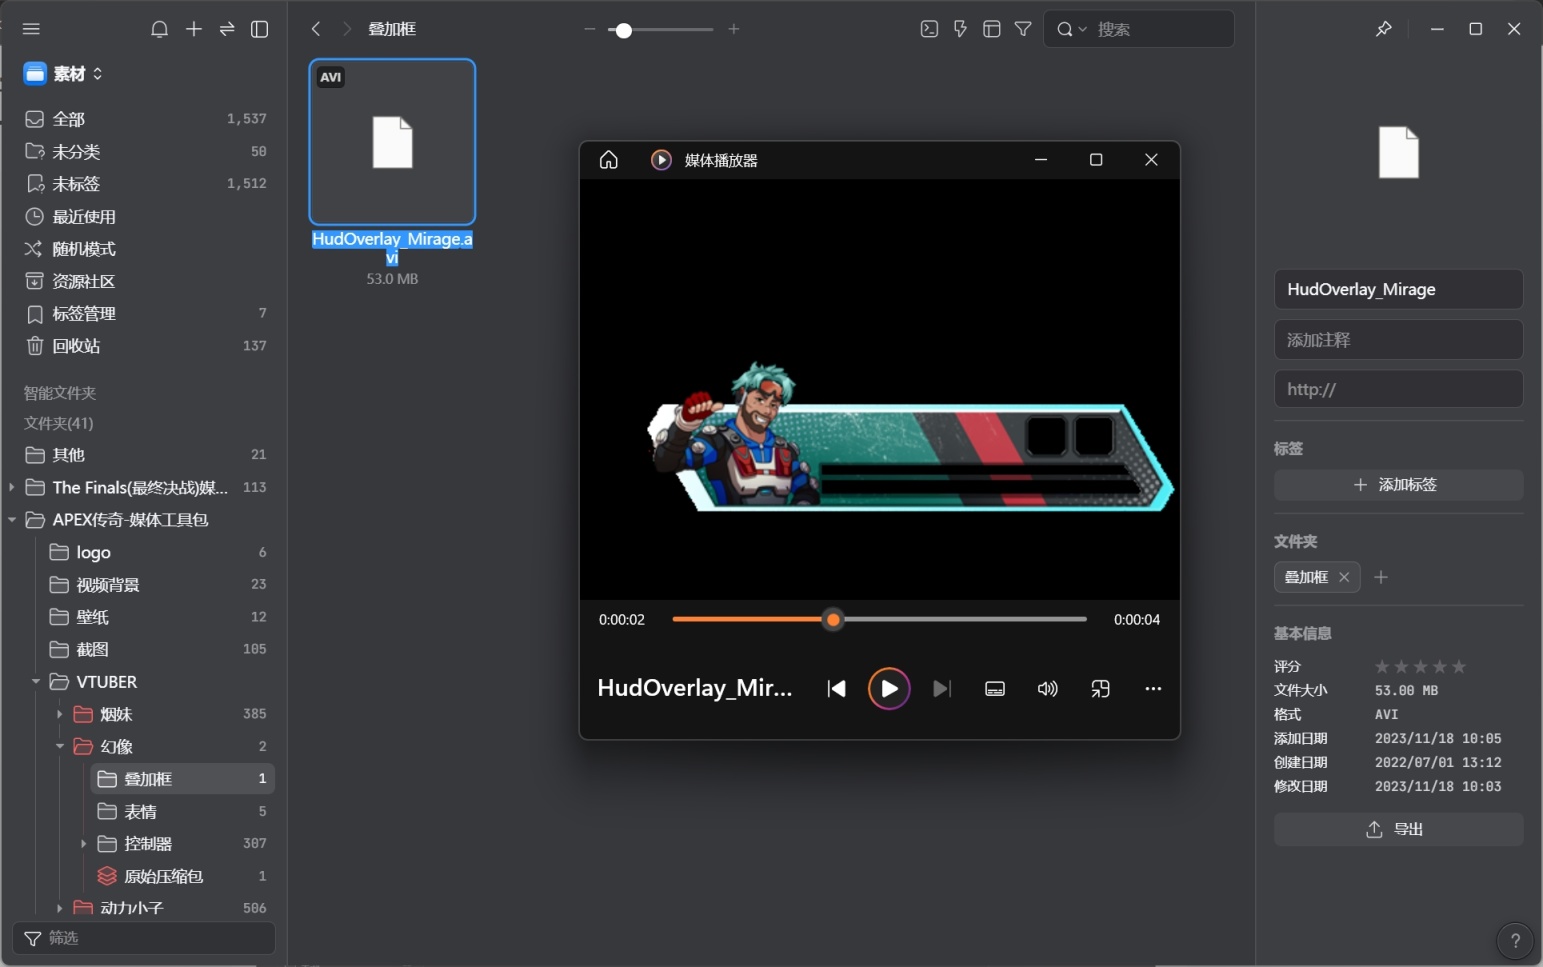Click the 筛选 filter field
The width and height of the screenshot is (1543, 967).
[x=144, y=938]
